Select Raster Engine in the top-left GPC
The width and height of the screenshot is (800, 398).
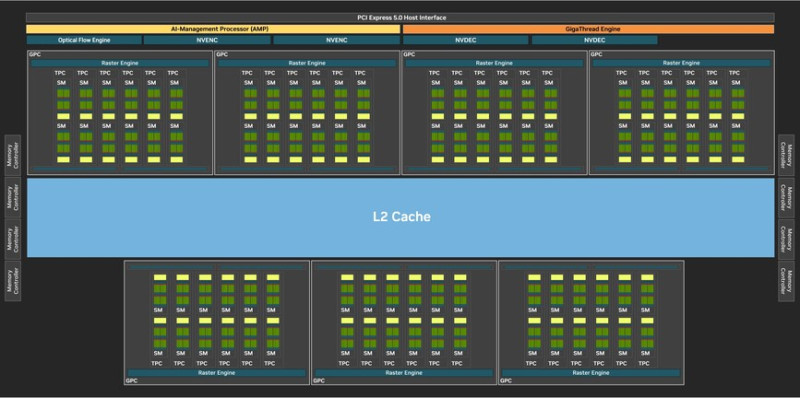(x=120, y=63)
